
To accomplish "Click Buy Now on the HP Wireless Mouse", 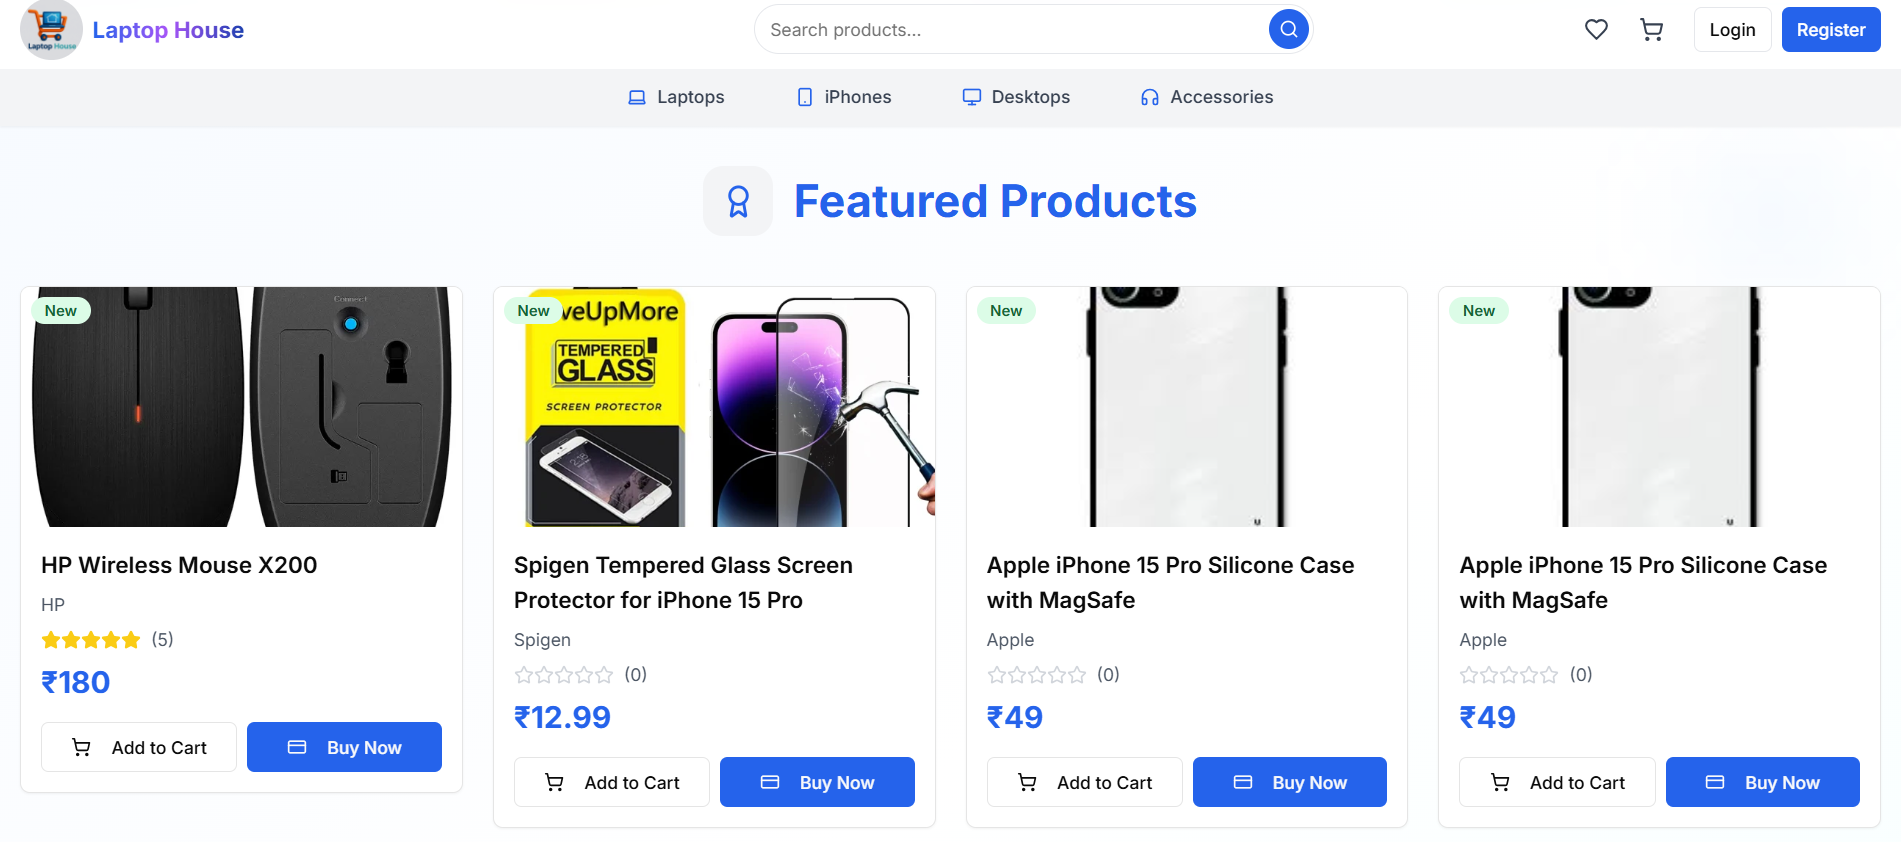I will (344, 747).
